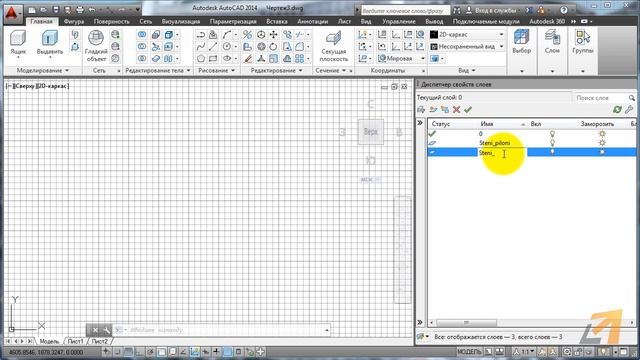Select the Polygon drawing tool
This screenshot has width=640, height=360.
pyautogui.click(x=201, y=58)
